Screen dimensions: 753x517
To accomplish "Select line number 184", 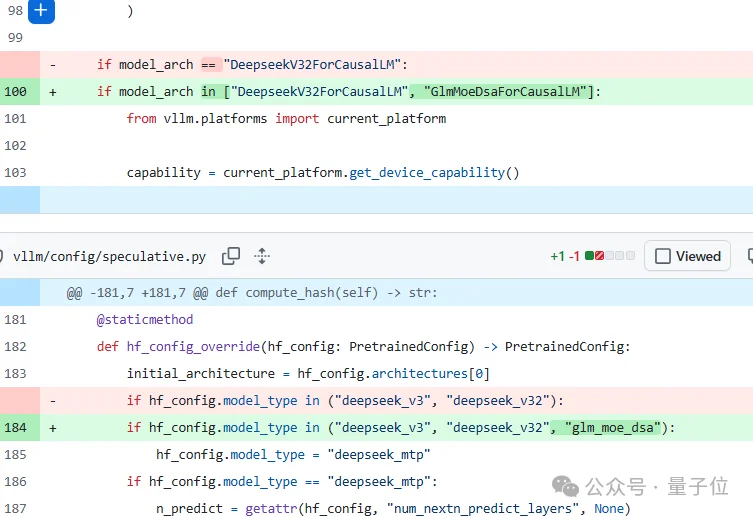I will [15, 427].
